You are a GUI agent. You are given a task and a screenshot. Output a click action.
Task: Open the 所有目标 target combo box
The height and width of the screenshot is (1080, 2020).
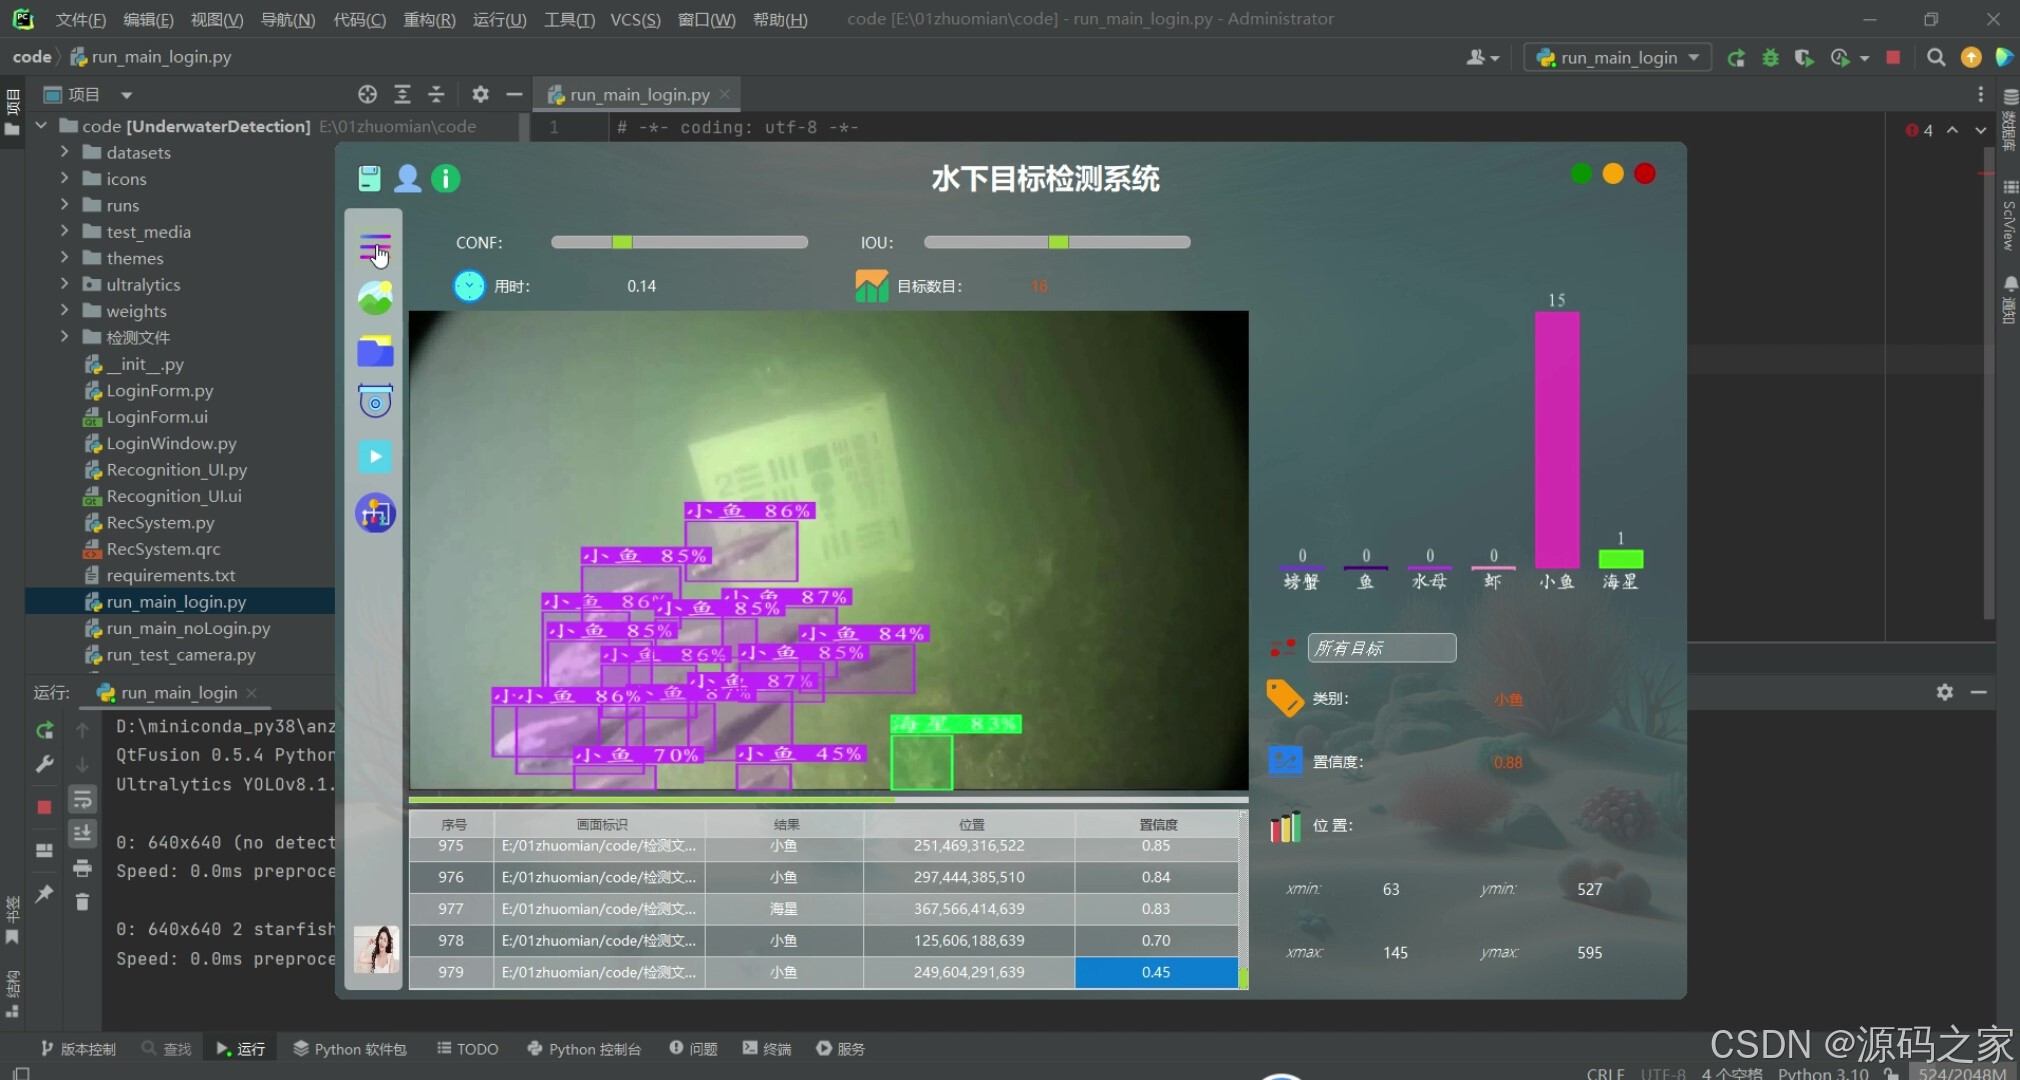[x=1381, y=648]
